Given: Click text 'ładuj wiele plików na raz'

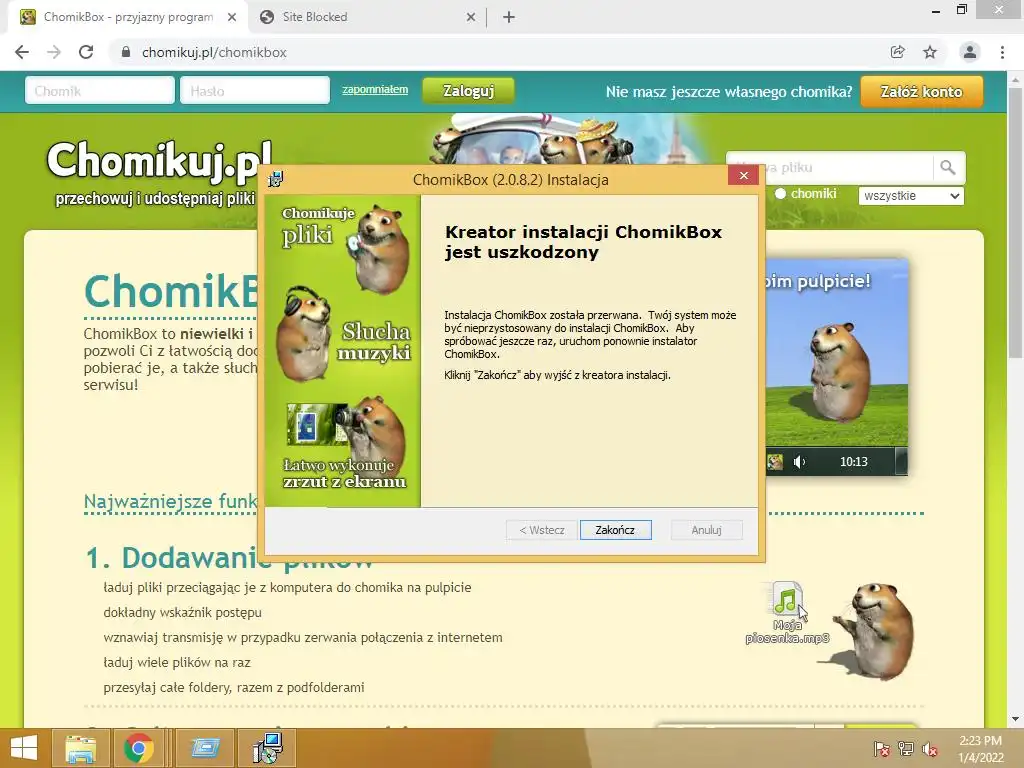Looking at the screenshot, I should [x=177, y=662].
